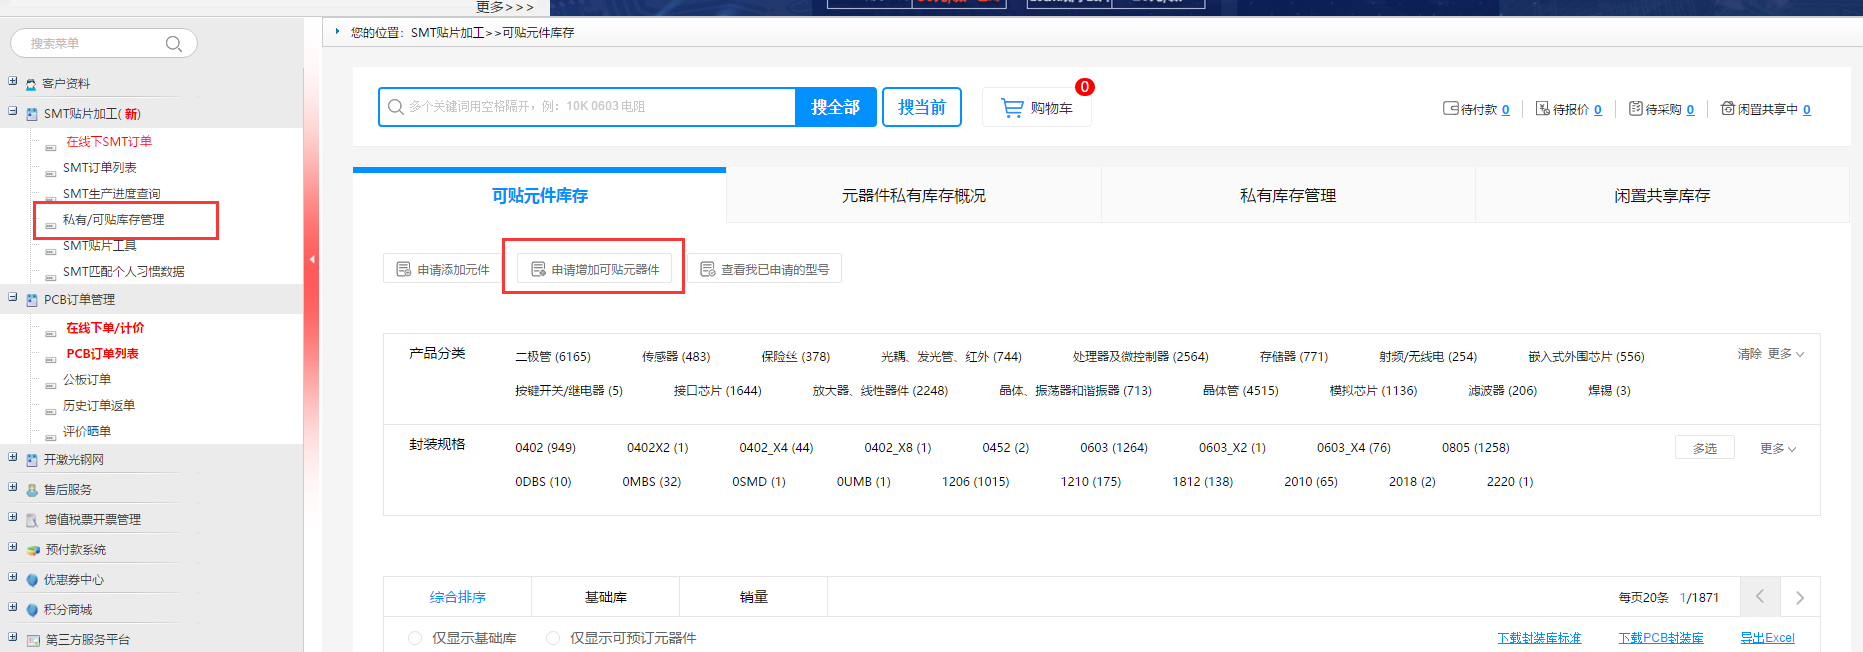
Task: Open the 闲置共享库存 tab
Action: click(x=1661, y=196)
